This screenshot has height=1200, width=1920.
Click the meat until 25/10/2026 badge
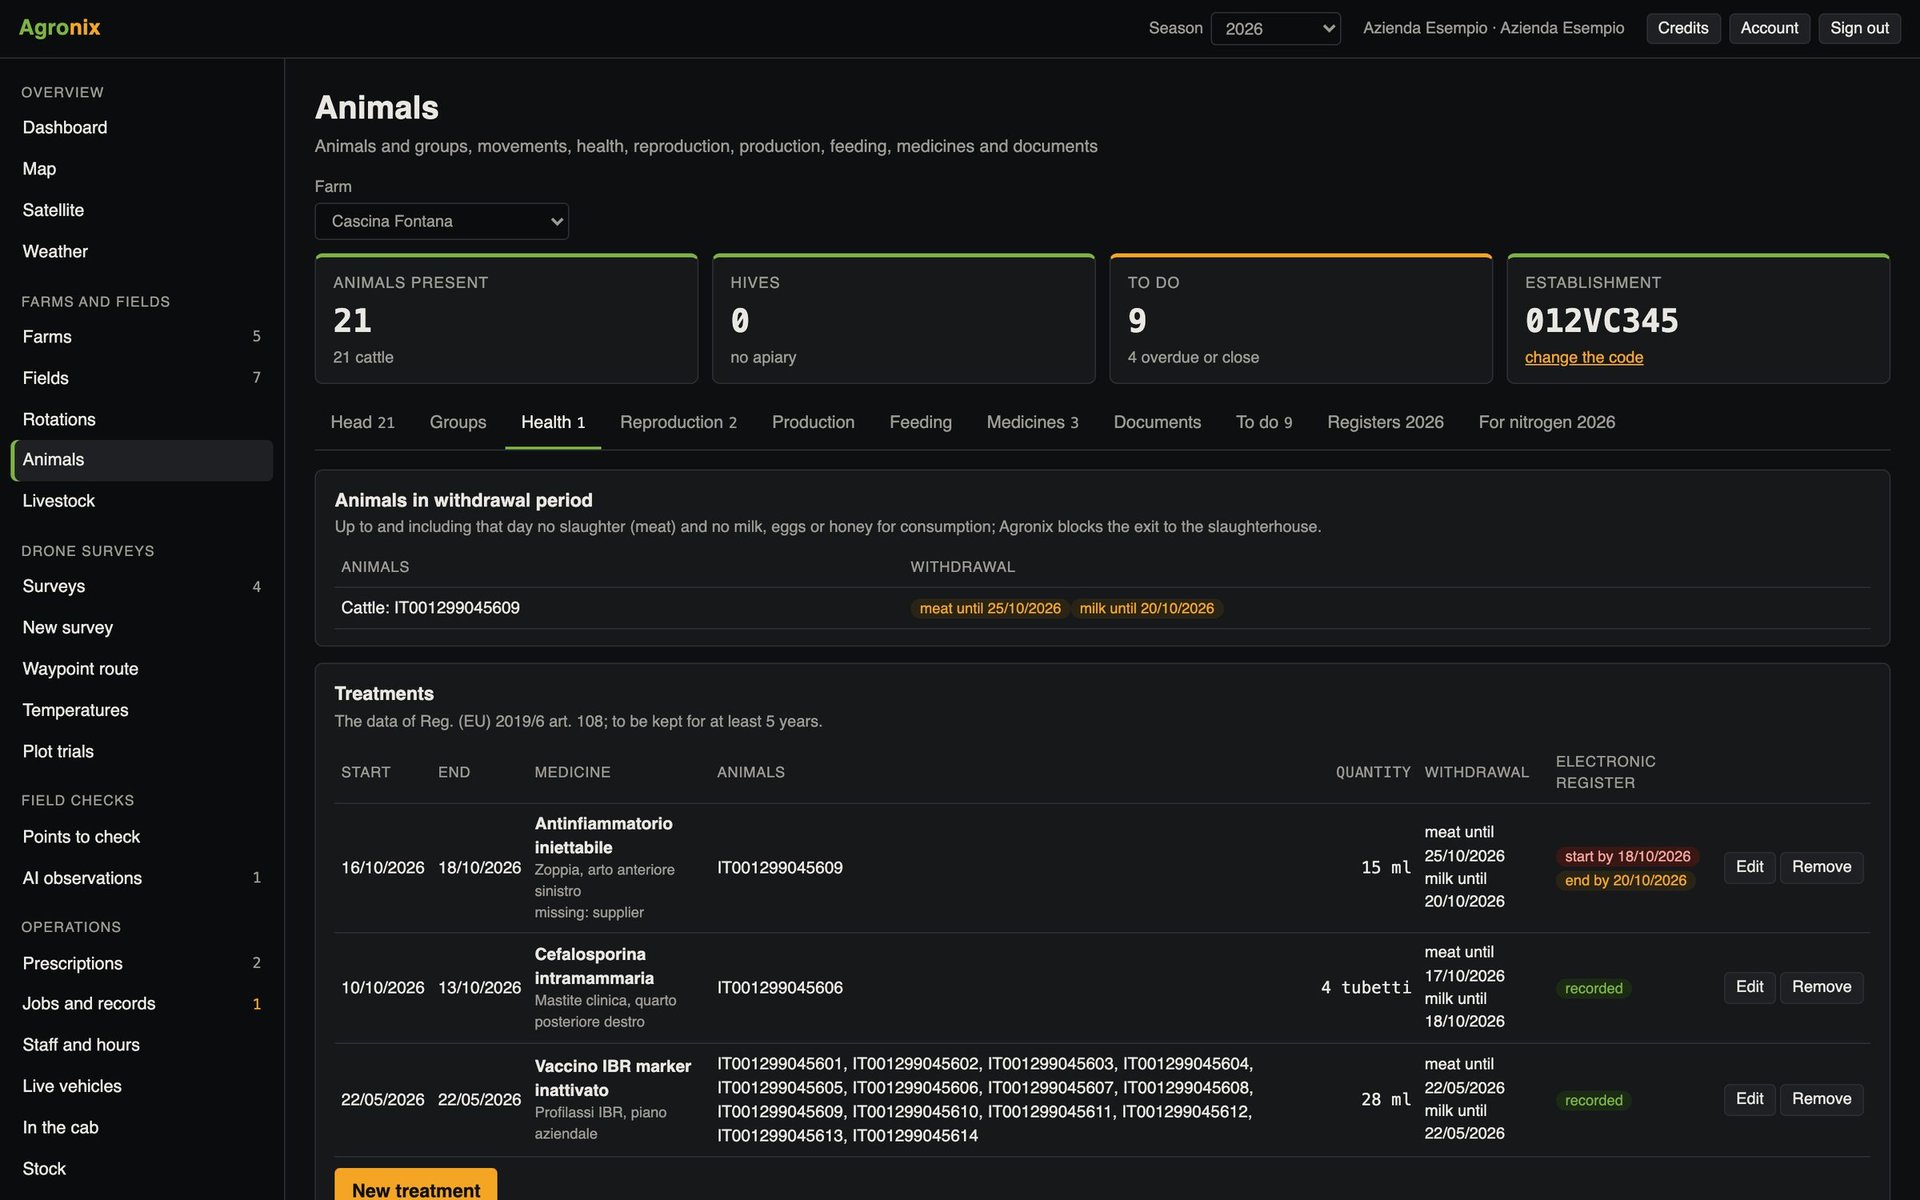click(990, 608)
